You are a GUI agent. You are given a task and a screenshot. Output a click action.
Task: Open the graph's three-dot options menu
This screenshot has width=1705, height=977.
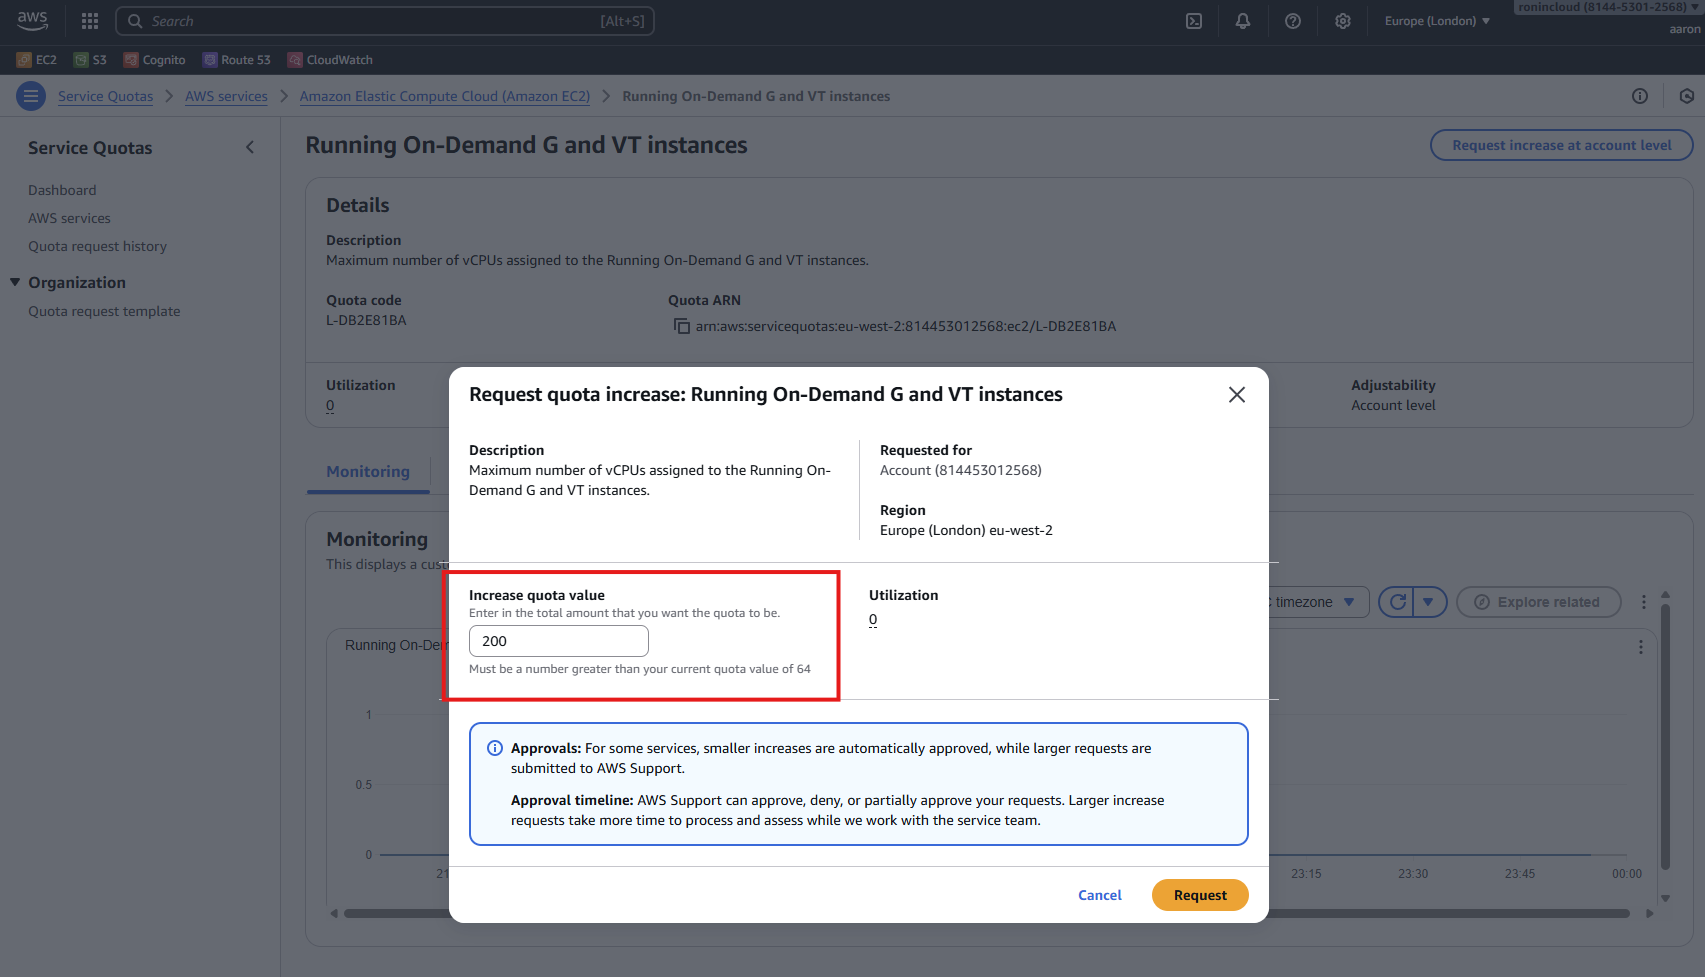tap(1641, 647)
